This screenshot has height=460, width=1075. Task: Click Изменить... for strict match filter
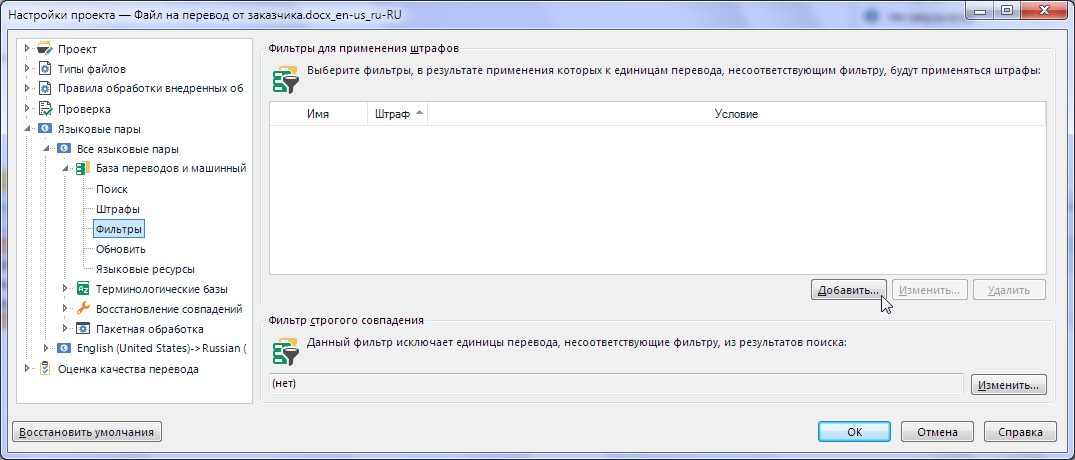click(1009, 384)
